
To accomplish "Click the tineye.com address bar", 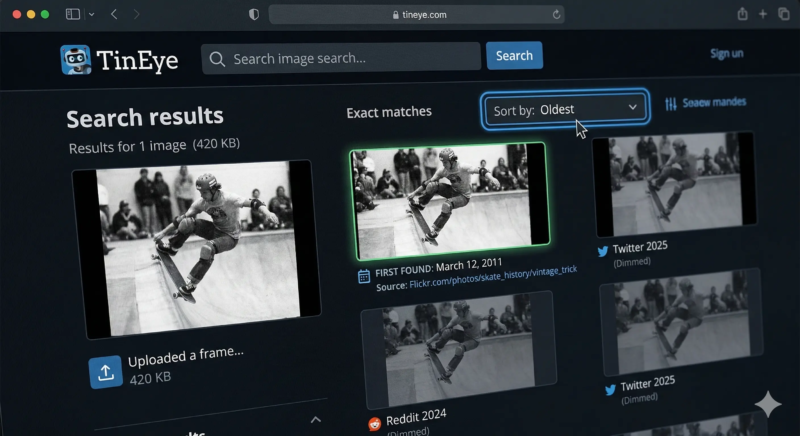I will [x=417, y=14].
